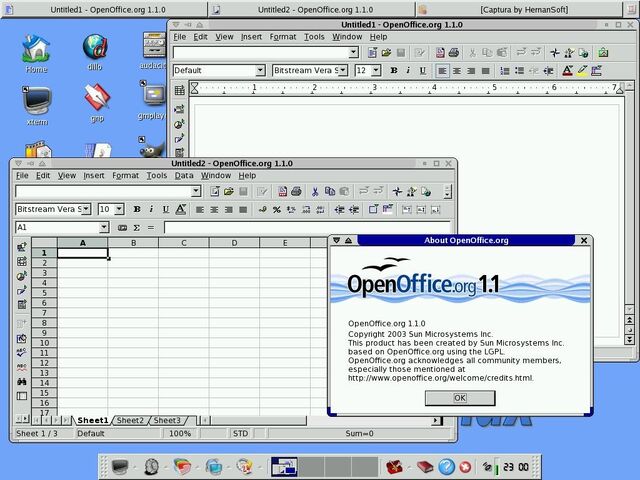Image resolution: width=640 pixels, height=480 pixels.
Task: Open the Home desktop icon
Action: point(36,54)
